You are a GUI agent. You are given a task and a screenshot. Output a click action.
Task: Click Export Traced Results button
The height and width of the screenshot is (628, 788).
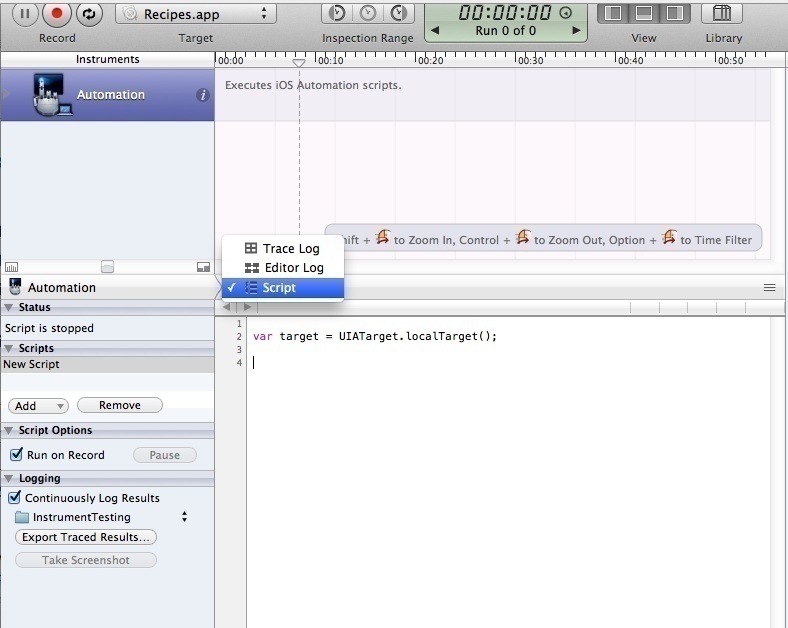[86, 537]
